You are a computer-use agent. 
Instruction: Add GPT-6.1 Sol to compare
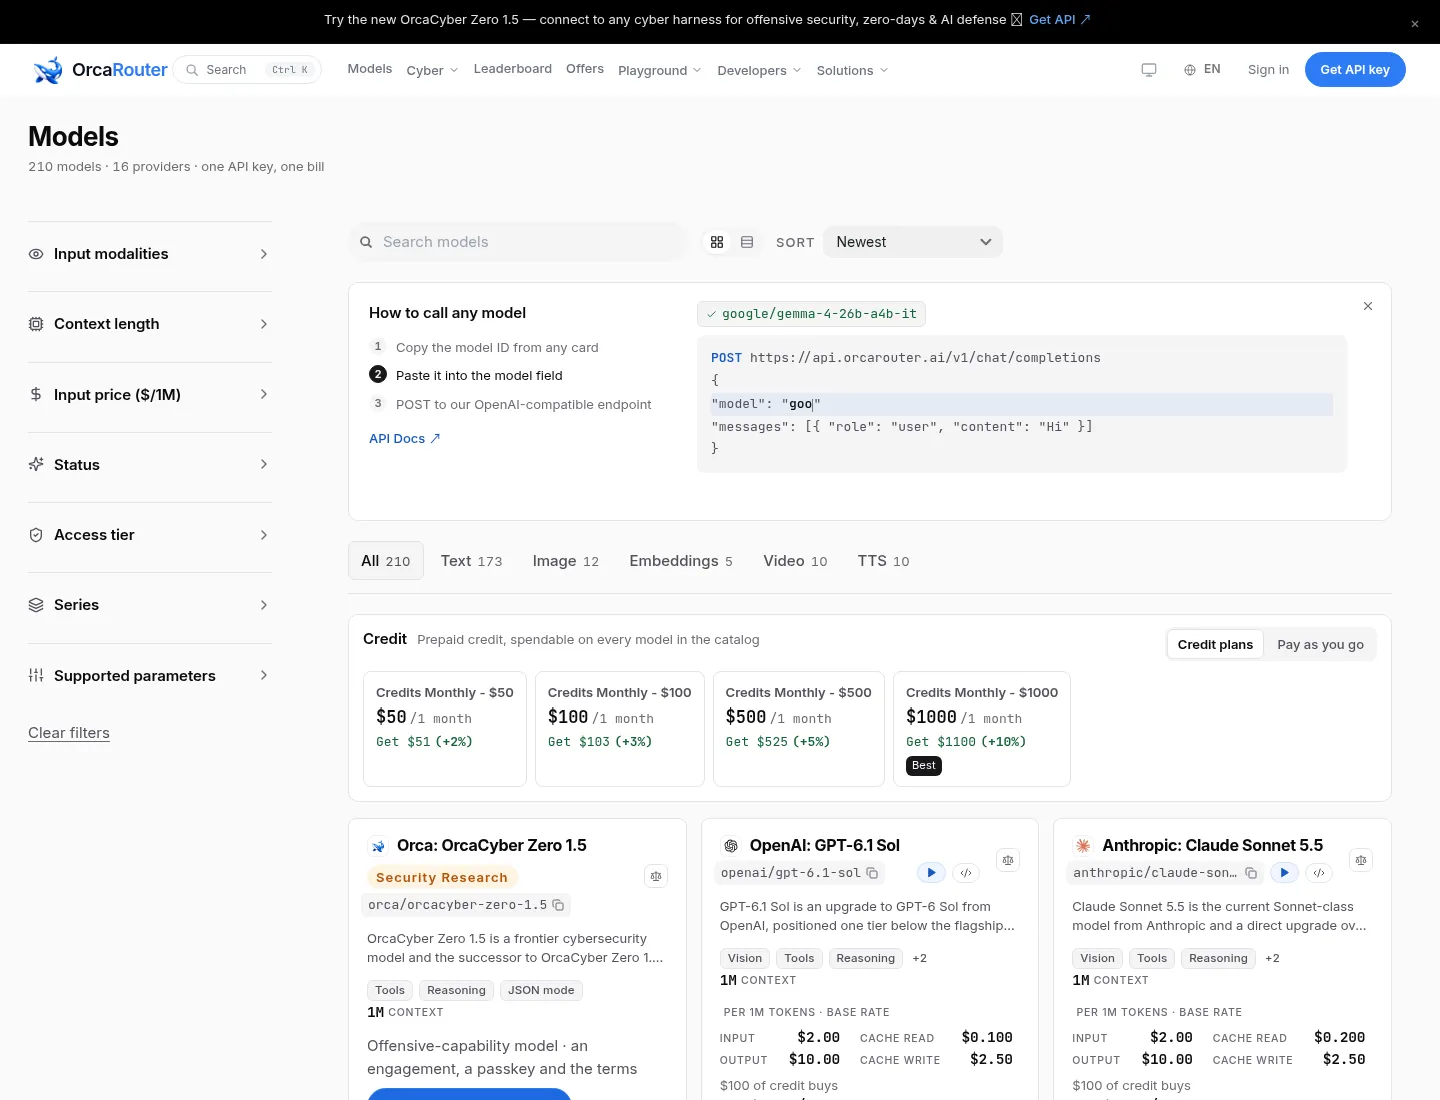(1008, 860)
